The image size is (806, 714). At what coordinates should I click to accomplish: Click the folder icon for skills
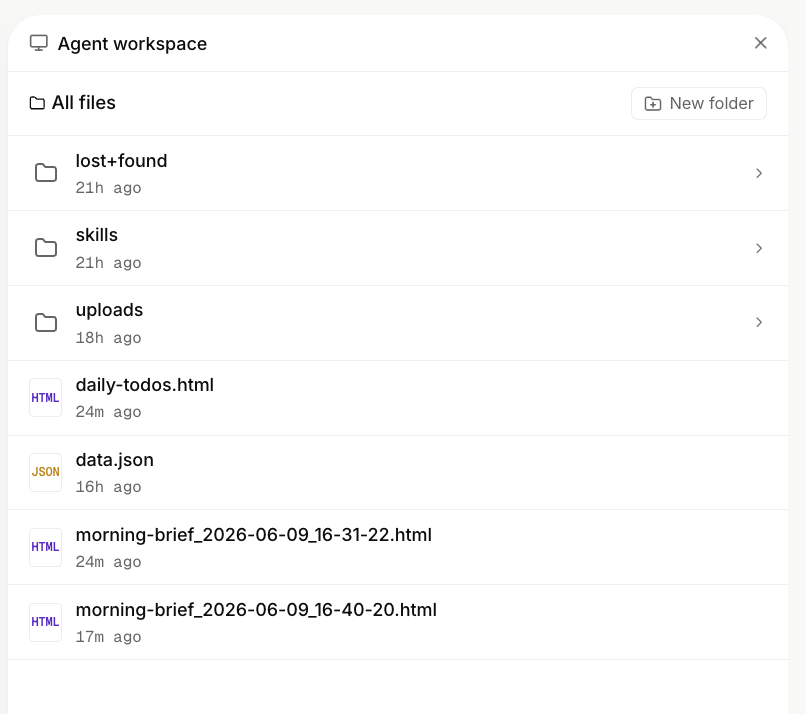(x=46, y=248)
